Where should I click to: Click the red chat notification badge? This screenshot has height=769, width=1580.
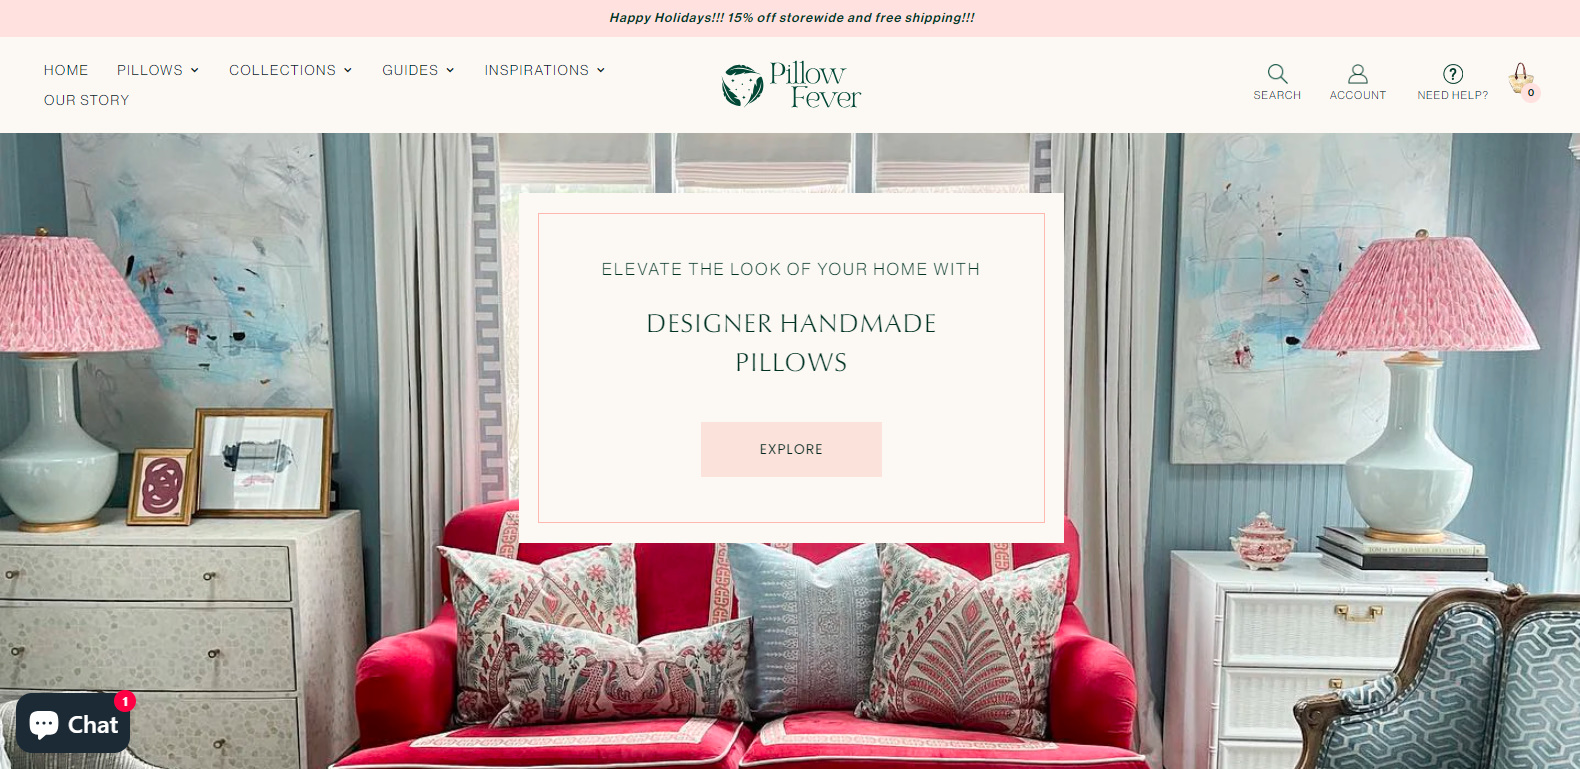coord(125,701)
